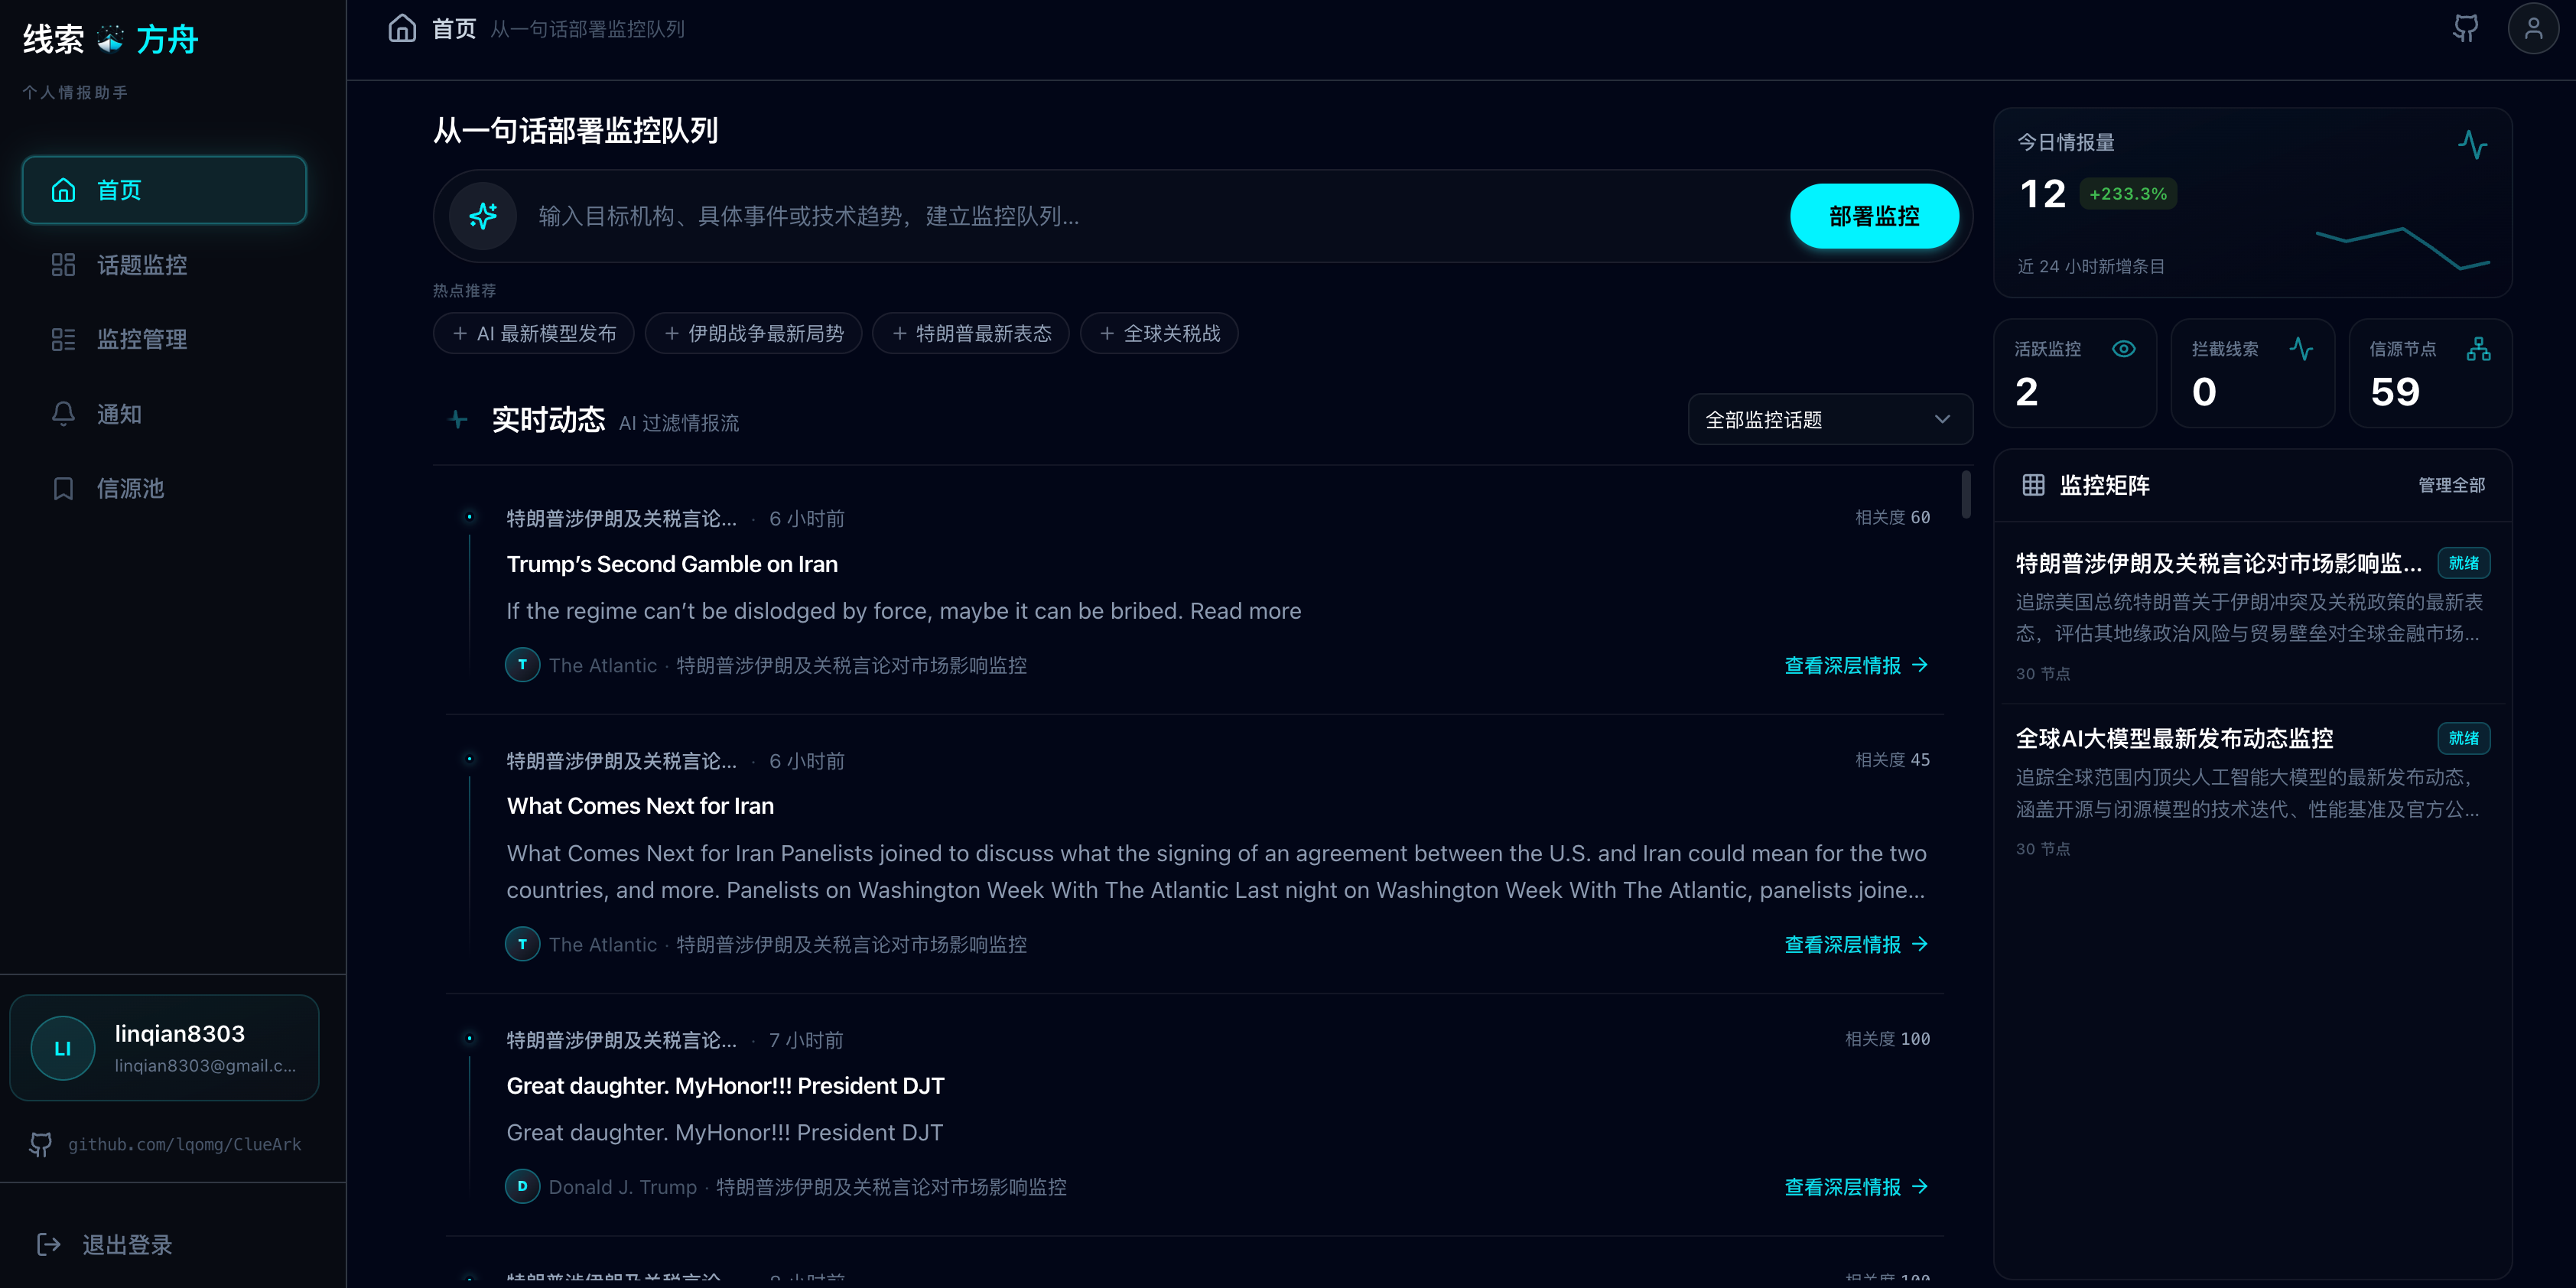
Task: Add the 伊朗战争最新局势 suggestion
Action: [x=754, y=333]
